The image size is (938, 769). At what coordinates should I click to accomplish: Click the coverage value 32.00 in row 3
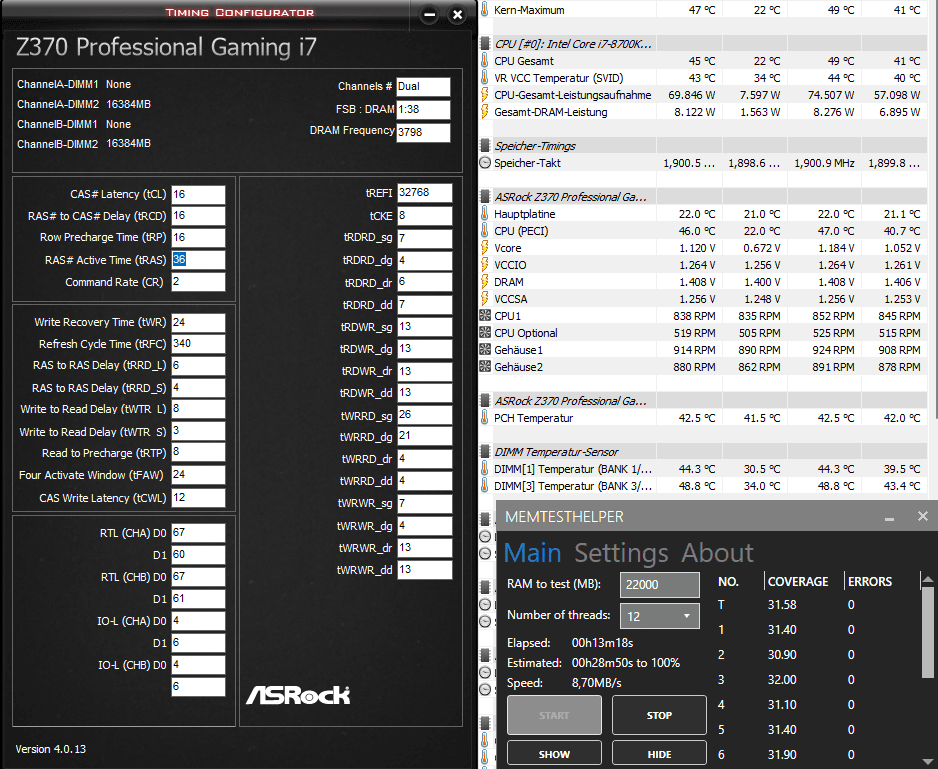click(782, 680)
